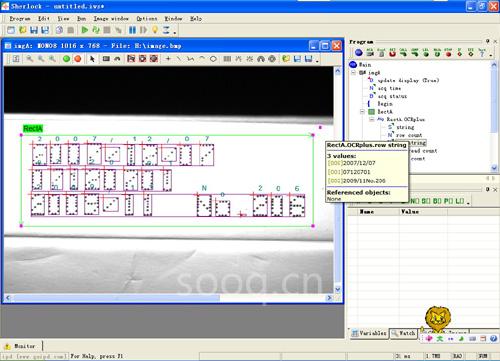The width and height of the screenshot is (500, 361).
Task: Click the green circle icon in image toolbar
Action: click(66, 59)
